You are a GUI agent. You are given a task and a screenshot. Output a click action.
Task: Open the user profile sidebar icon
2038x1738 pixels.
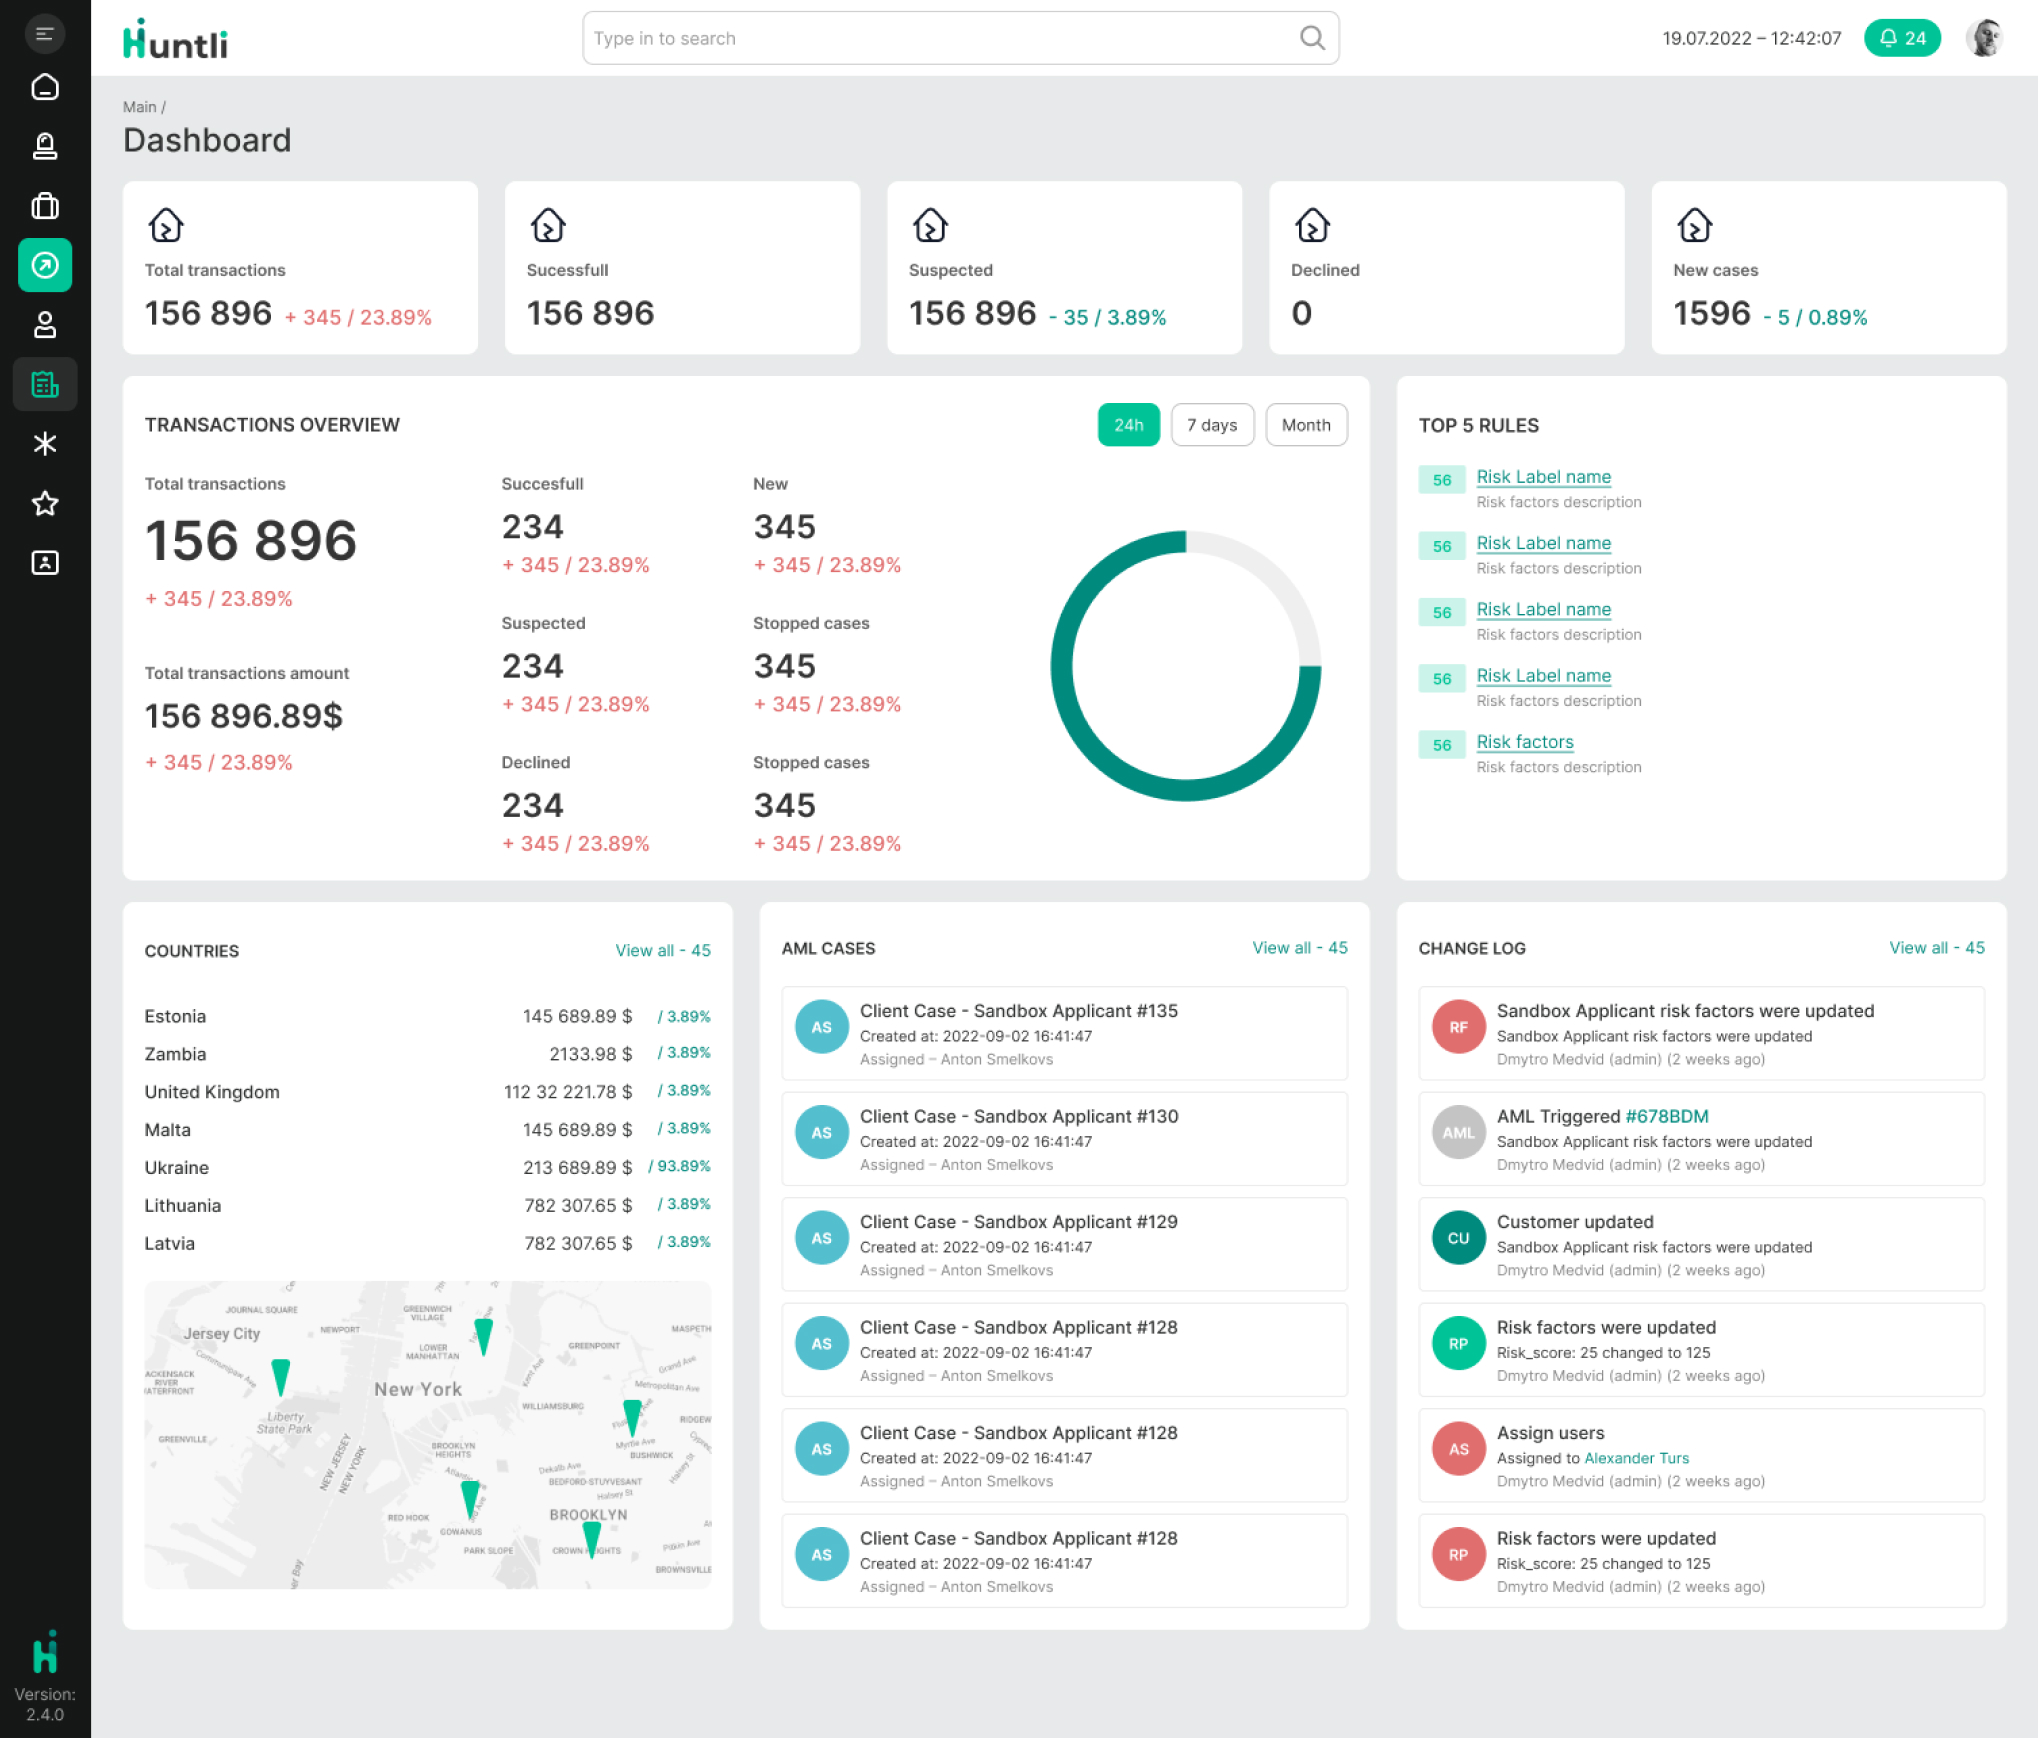pos(44,325)
